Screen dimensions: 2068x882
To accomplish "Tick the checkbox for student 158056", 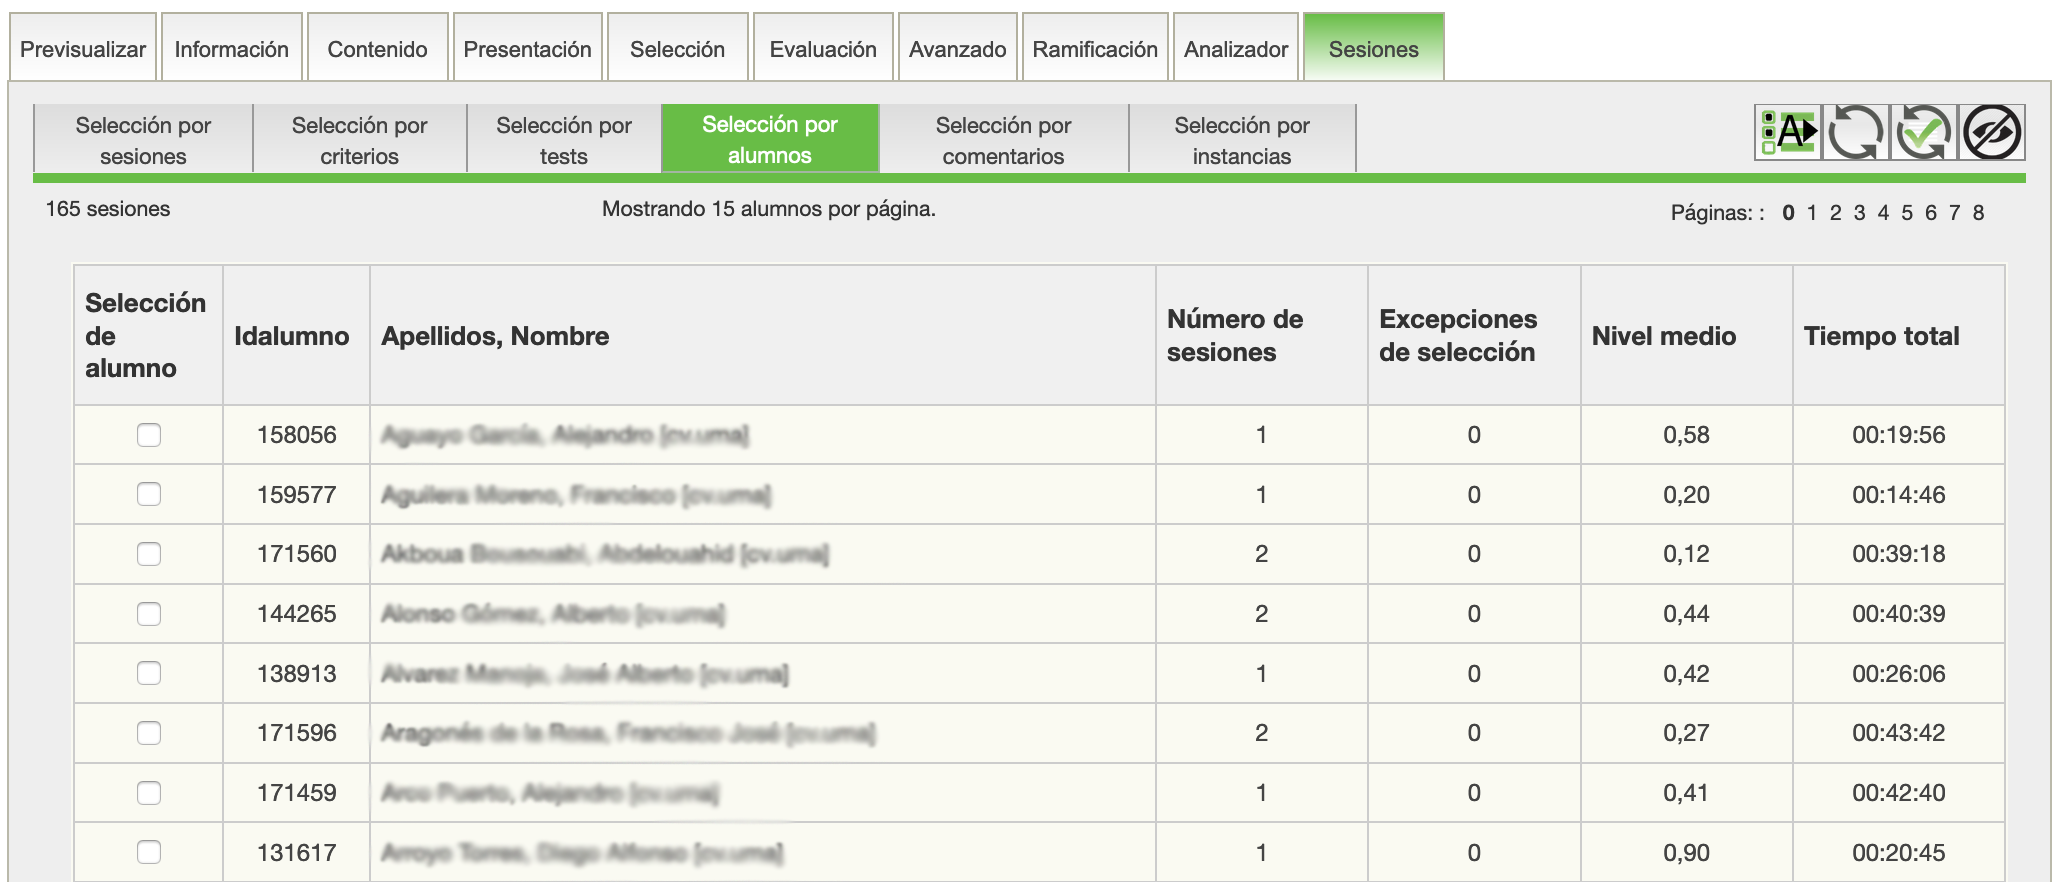I will [x=149, y=435].
